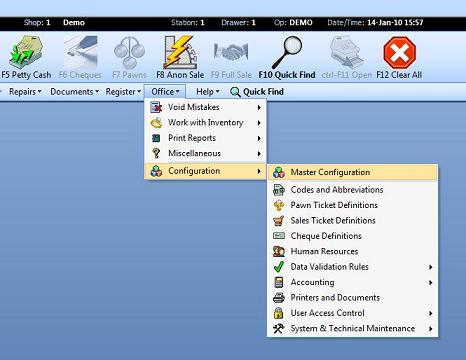Expand the Print Reports submenu arrow
Image resolution: width=466 pixels, height=360 pixels.
coord(259,138)
